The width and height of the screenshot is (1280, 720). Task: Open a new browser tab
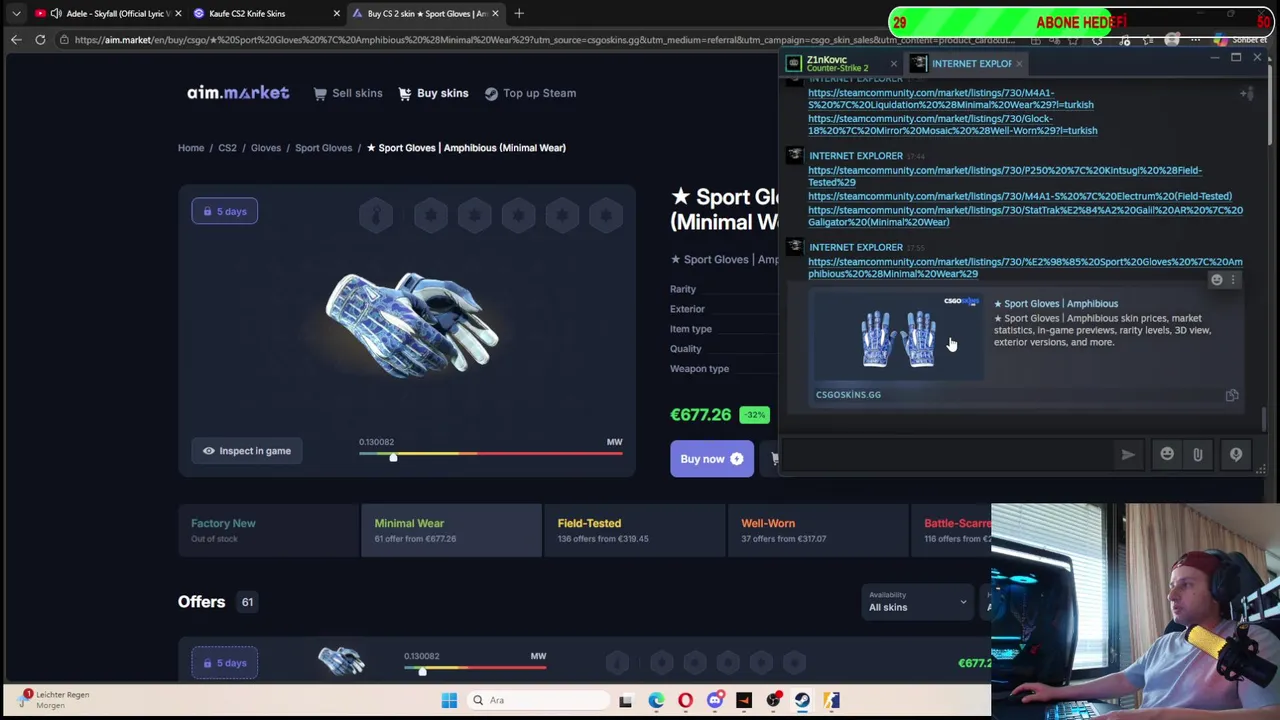tap(519, 14)
